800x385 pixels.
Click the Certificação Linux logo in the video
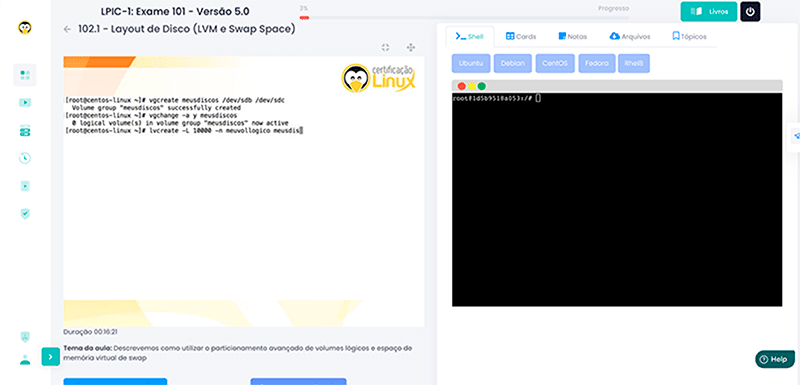pos(378,78)
